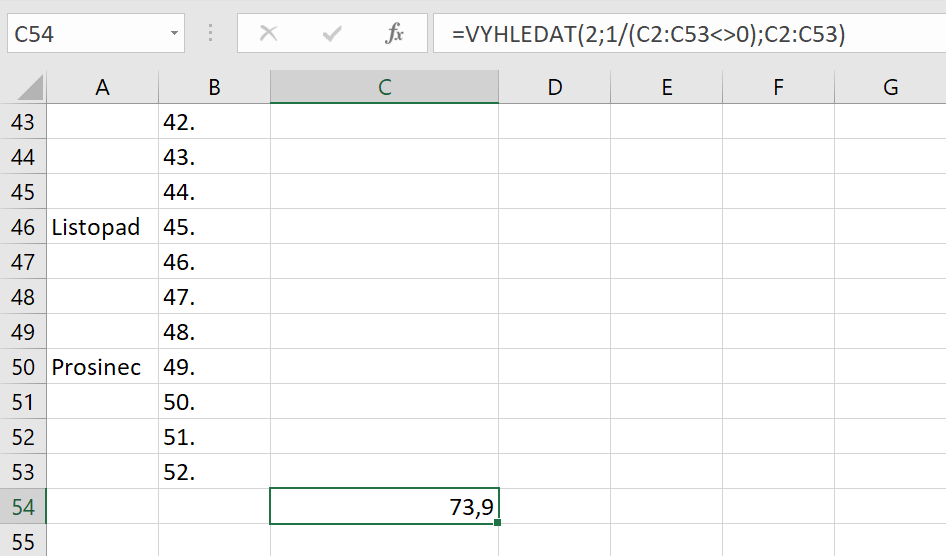Click the Cancel X icon in formula bar

tap(268, 34)
